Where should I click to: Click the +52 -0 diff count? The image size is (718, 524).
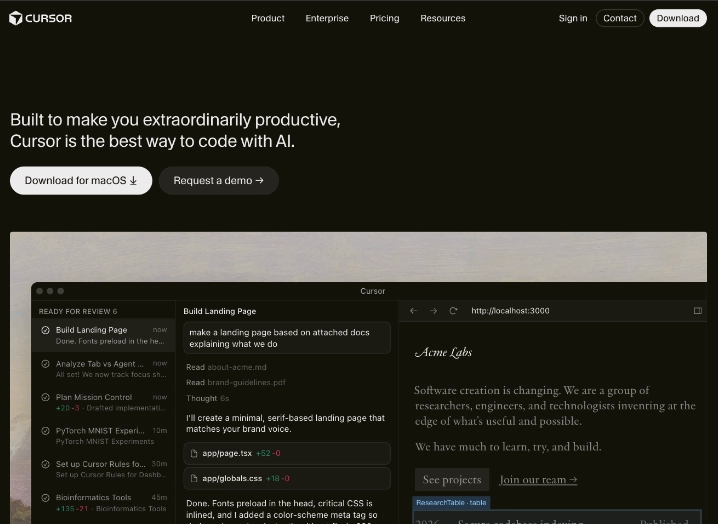268,453
